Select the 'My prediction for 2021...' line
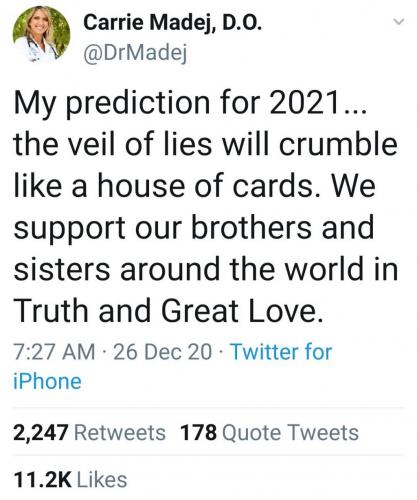417x500 pixels. pyautogui.click(x=190, y=103)
